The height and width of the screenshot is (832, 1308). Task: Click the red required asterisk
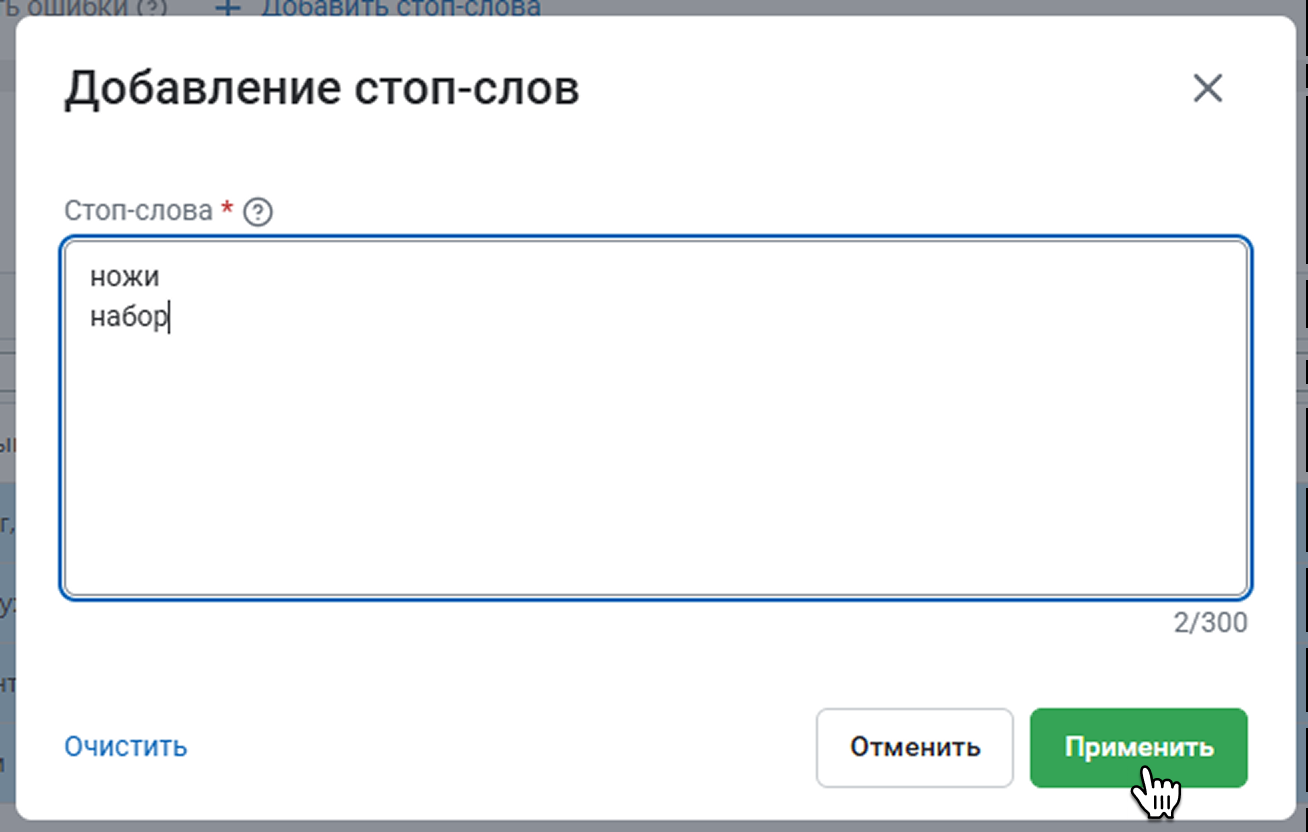click(x=228, y=209)
